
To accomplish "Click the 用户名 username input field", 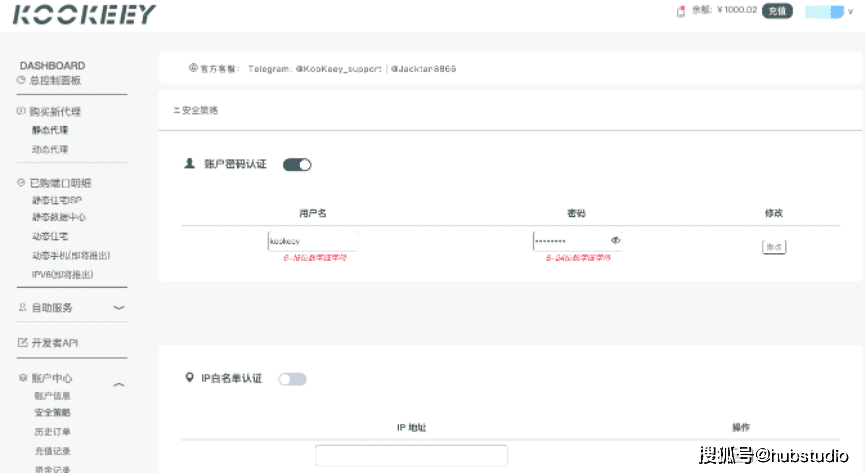I will [312, 241].
